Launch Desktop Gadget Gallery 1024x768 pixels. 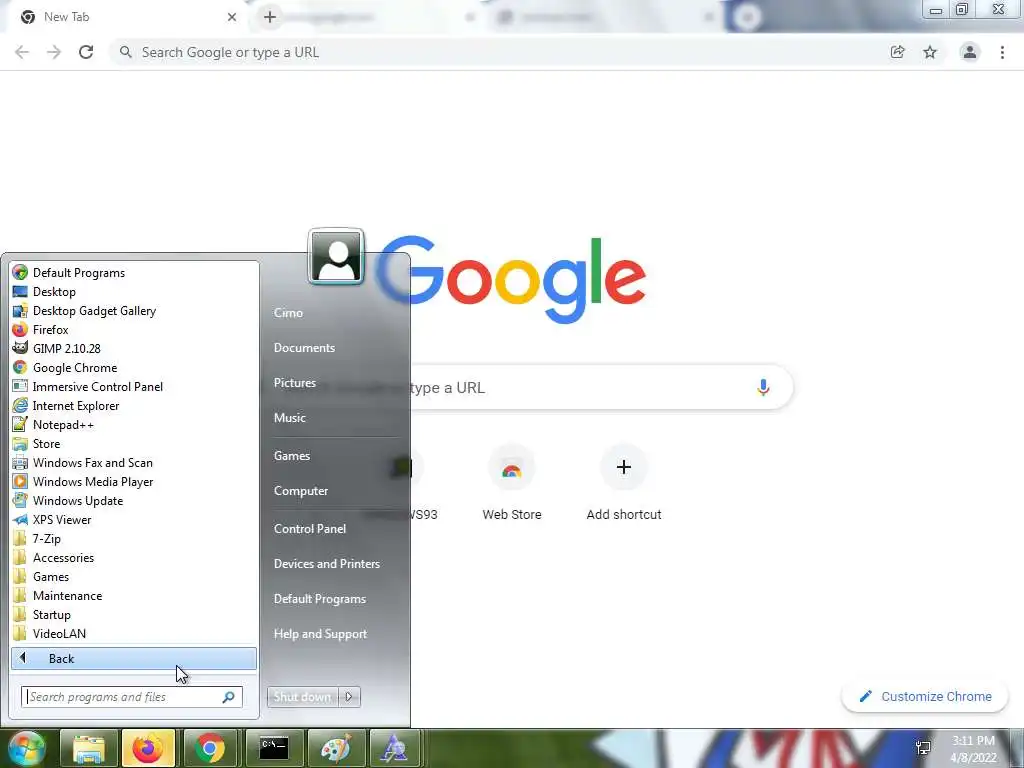(134, 310)
